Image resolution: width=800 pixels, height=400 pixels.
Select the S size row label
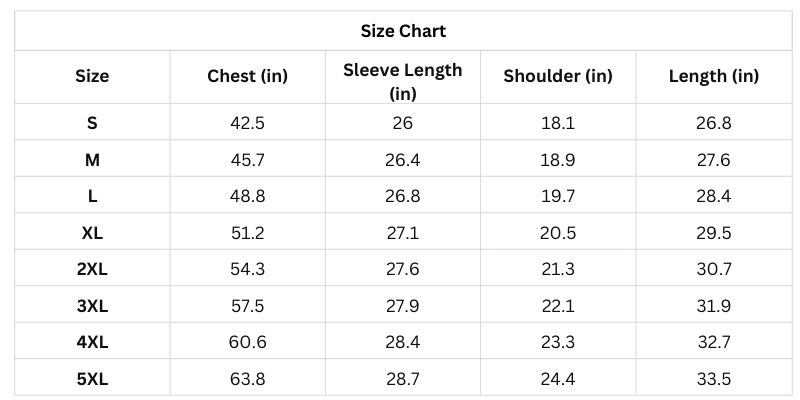coord(92,123)
